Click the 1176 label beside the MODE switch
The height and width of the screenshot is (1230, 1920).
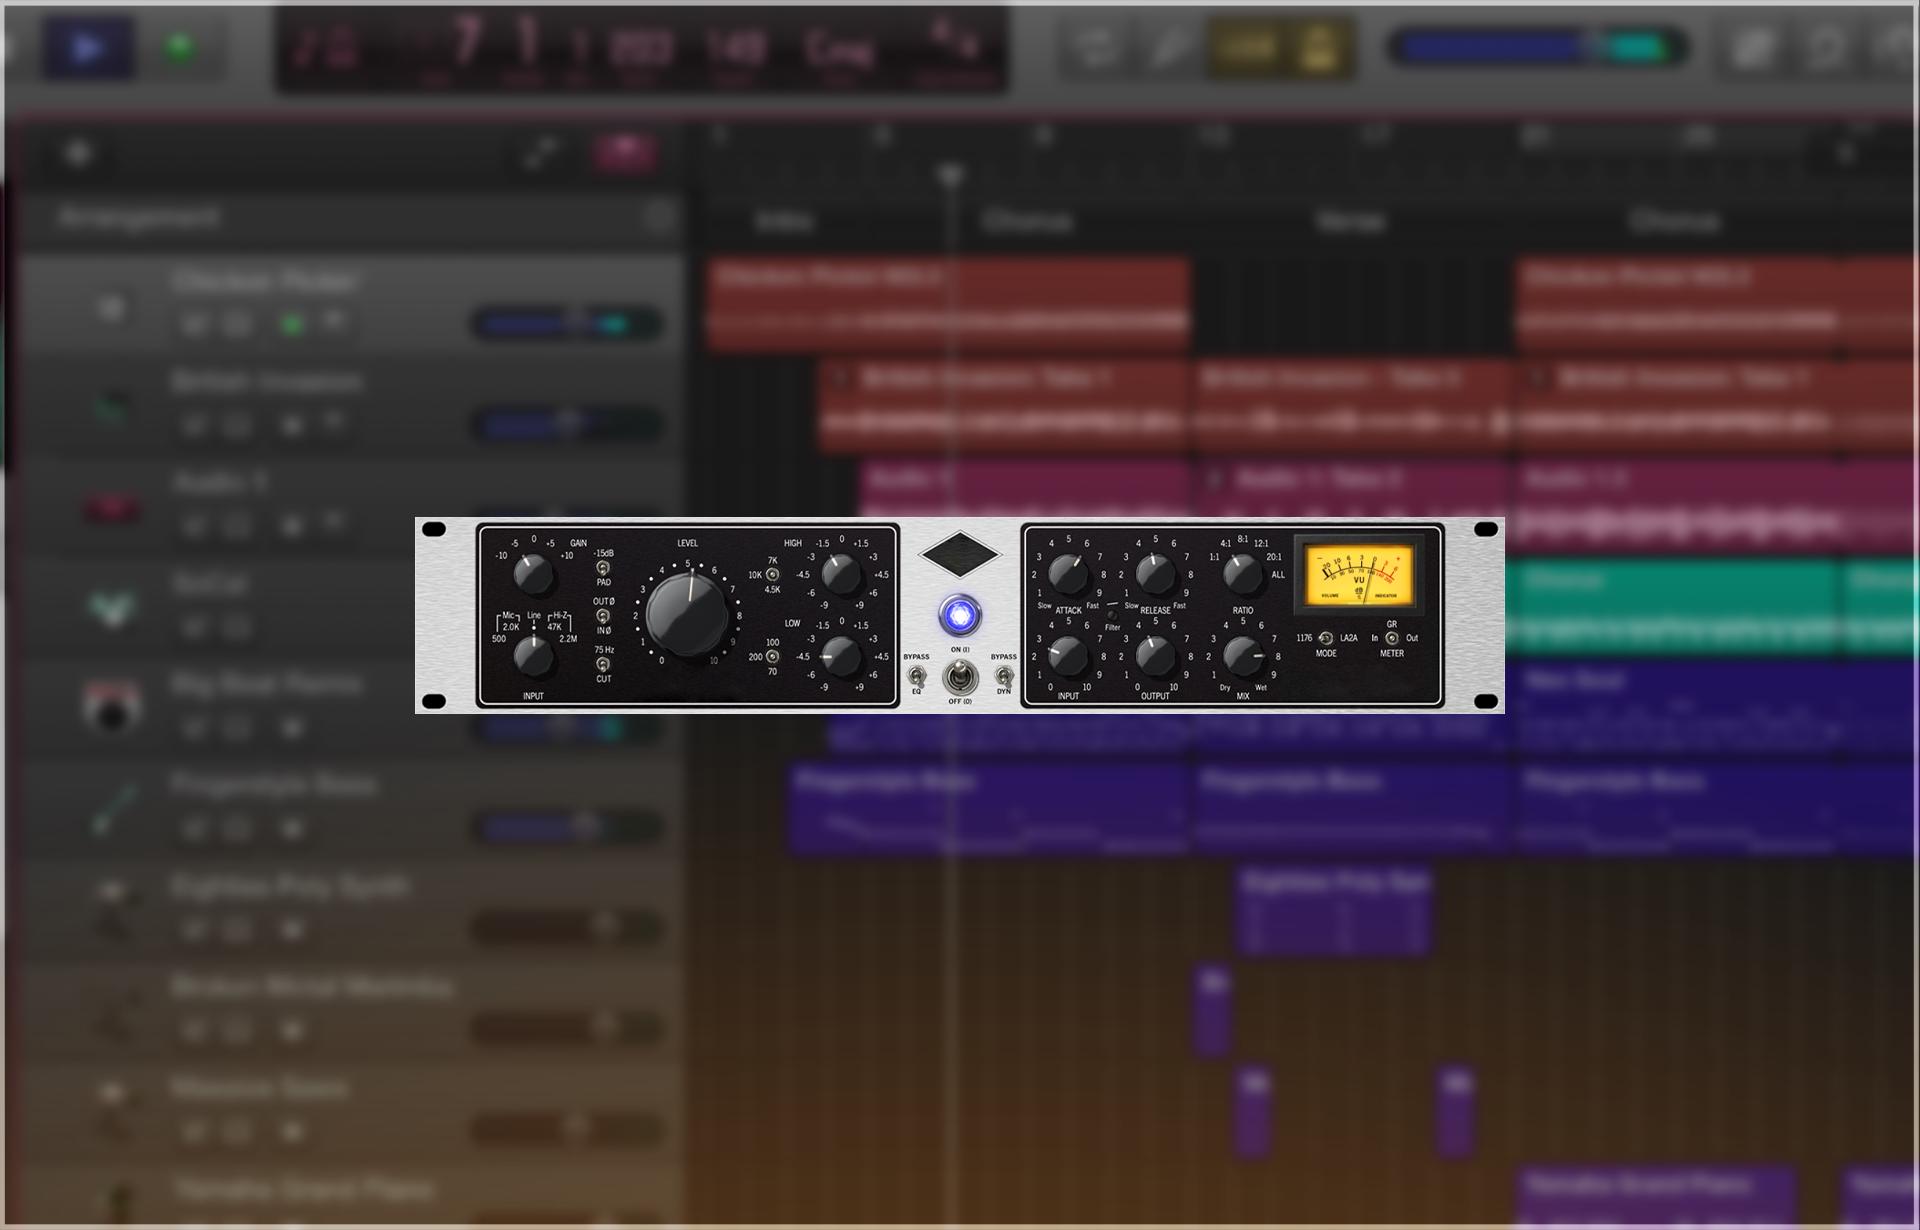pyautogui.click(x=1304, y=638)
